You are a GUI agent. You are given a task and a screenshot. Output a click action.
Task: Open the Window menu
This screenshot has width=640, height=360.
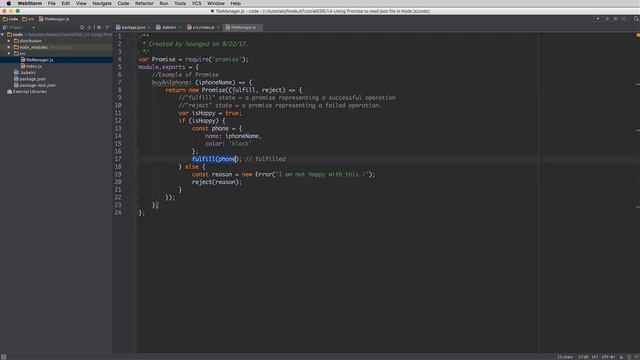tap(216, 3)
